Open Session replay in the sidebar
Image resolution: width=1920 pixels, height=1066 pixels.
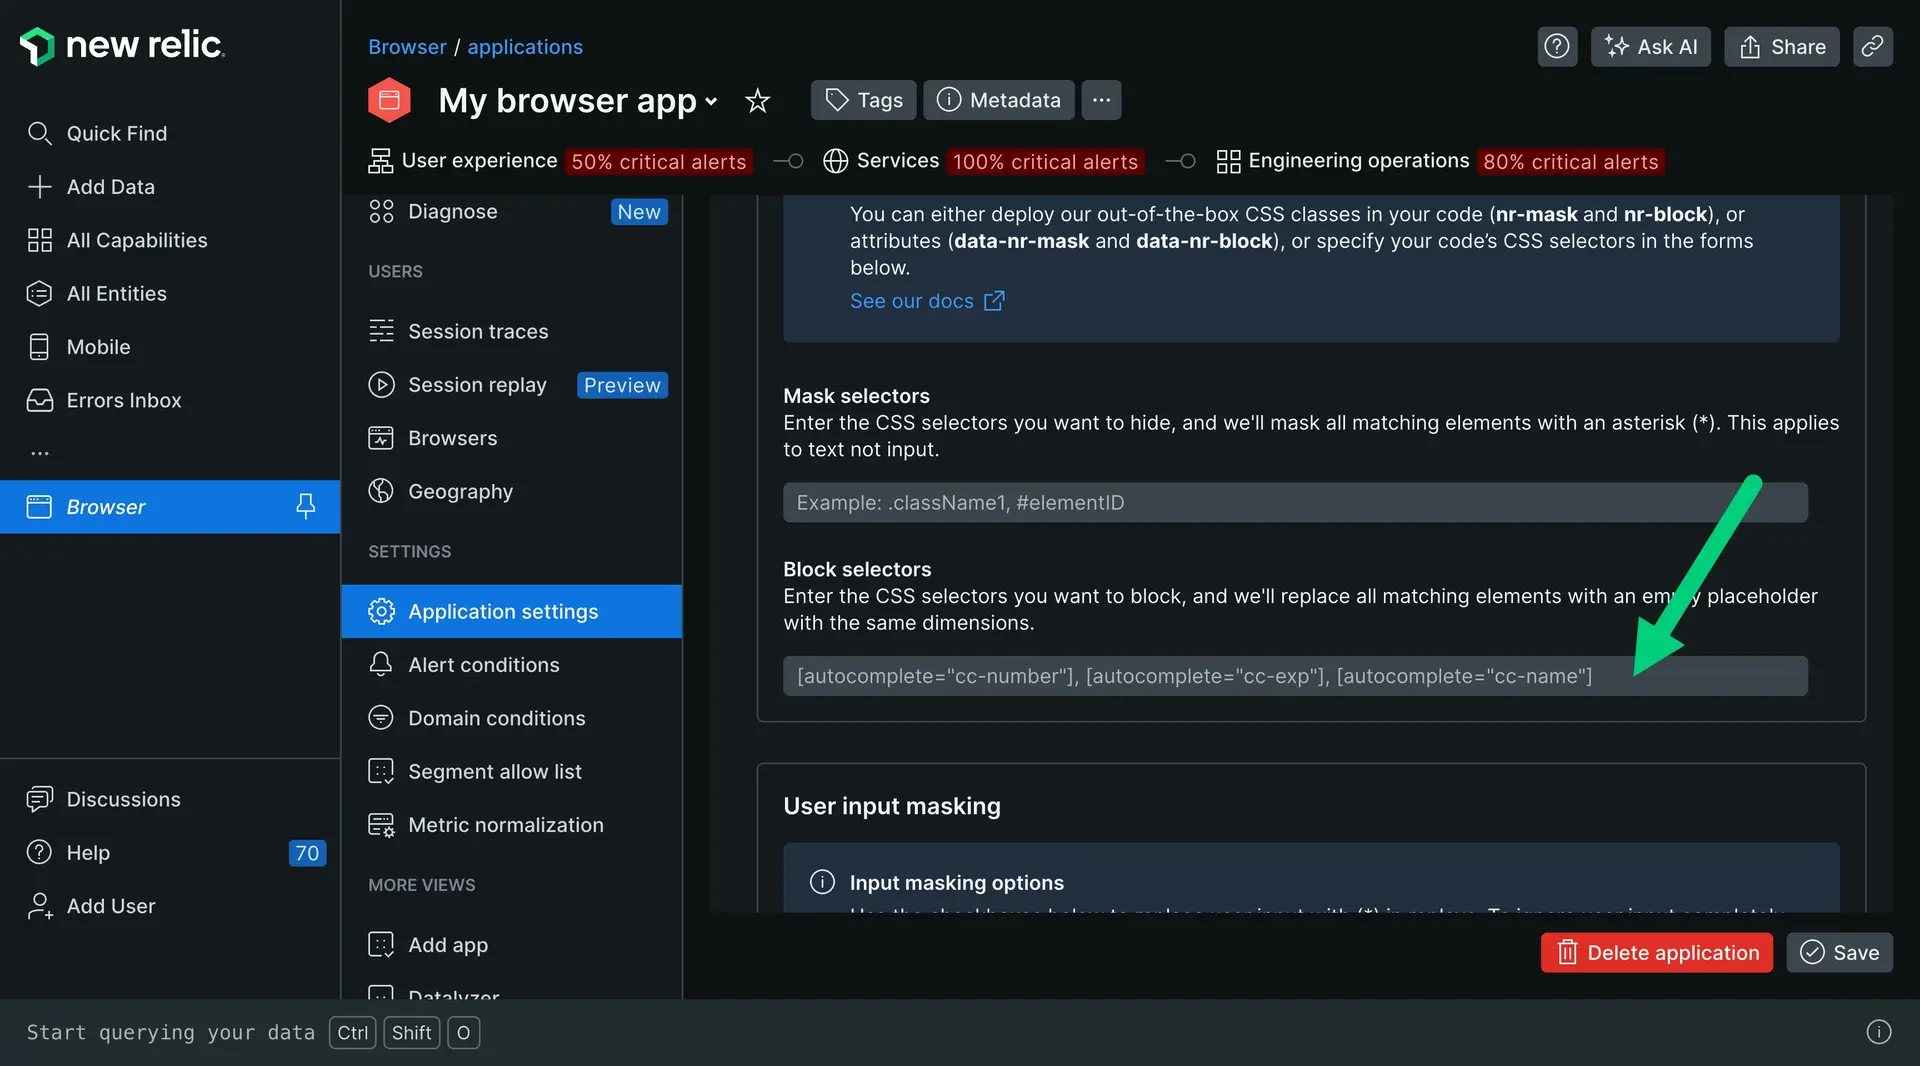[x=477, y=385]
